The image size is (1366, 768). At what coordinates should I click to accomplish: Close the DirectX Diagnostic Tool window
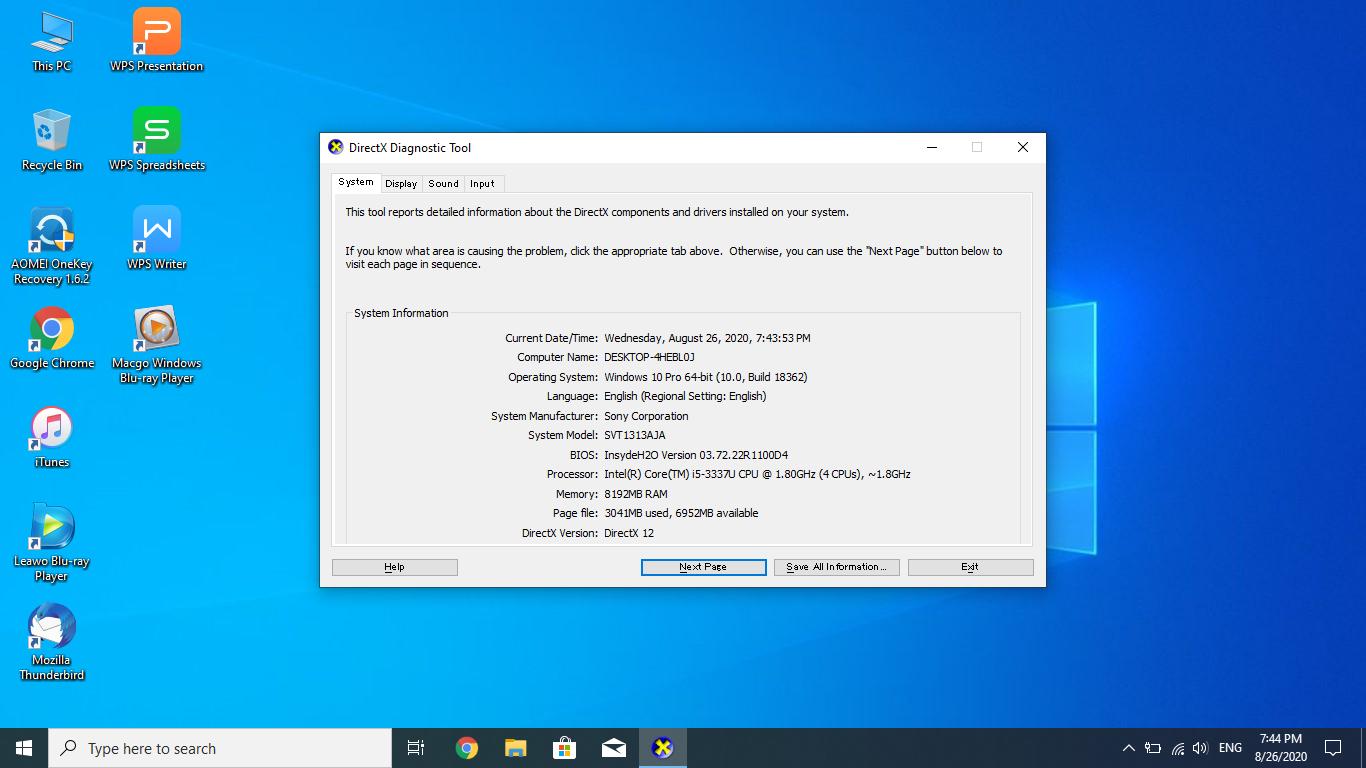pyautogui.click(x=1022, y=147)
